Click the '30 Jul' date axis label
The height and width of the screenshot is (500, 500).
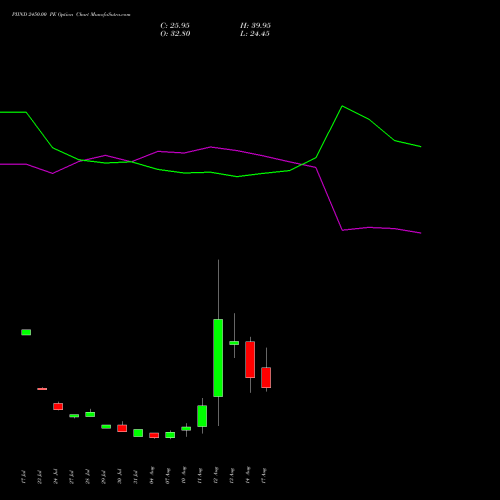click(119, 477)
